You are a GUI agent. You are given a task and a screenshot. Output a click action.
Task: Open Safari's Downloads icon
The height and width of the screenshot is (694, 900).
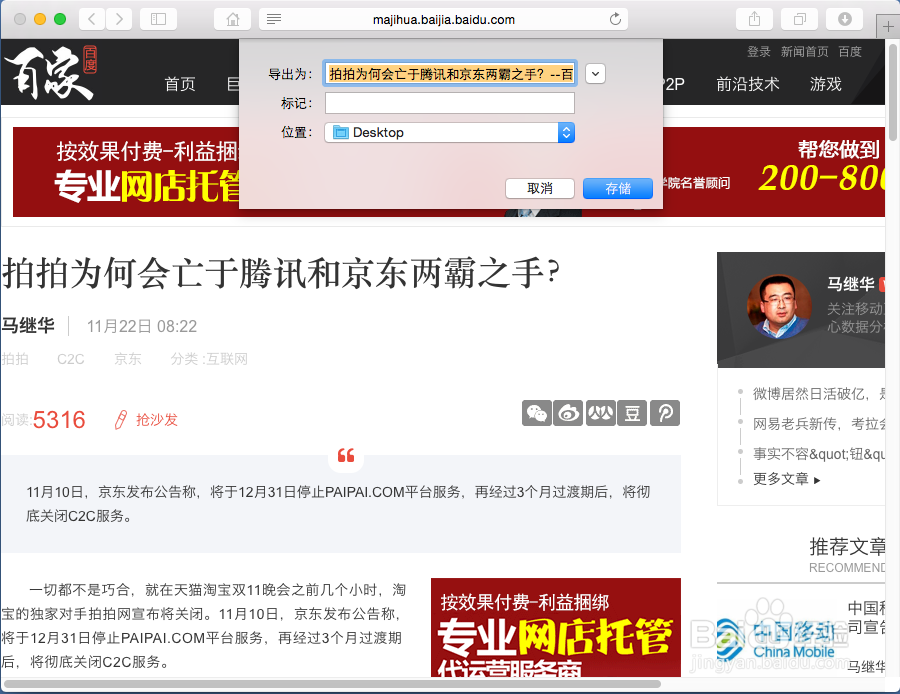(x=844, y=18)
